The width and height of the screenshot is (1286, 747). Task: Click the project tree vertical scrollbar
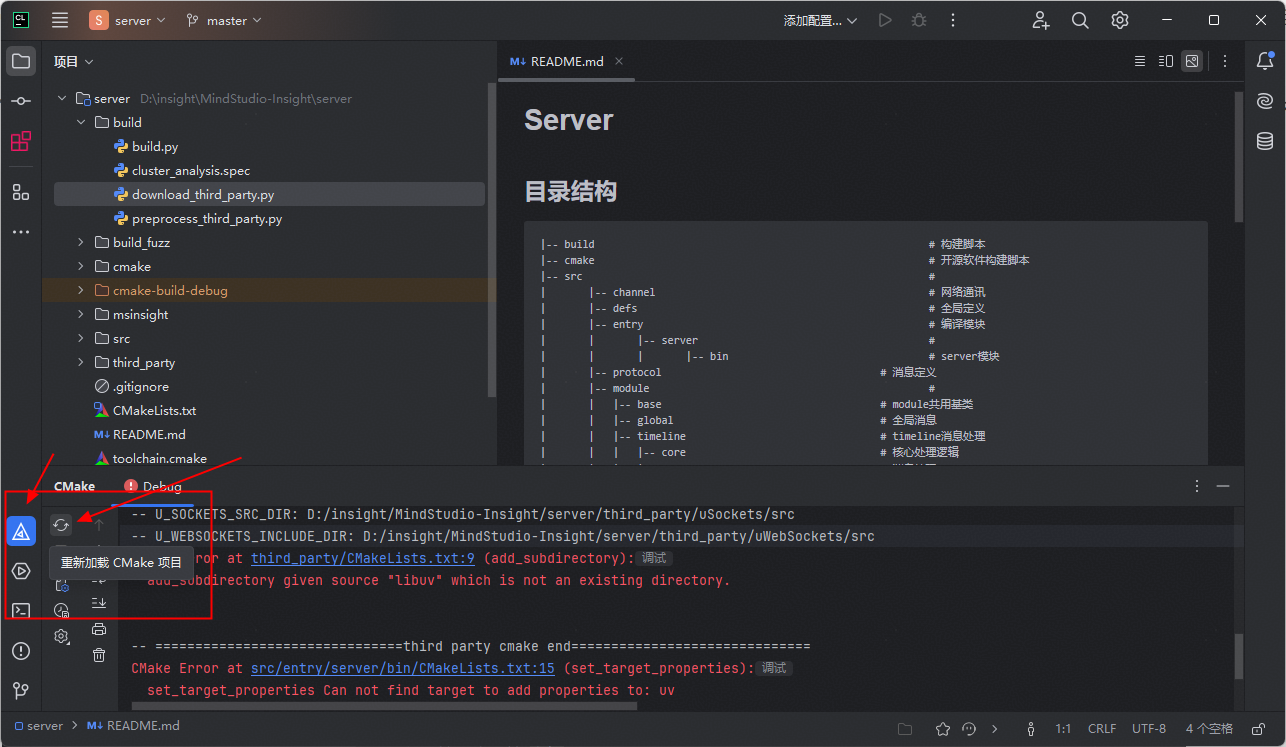click(x=491, y=238)
